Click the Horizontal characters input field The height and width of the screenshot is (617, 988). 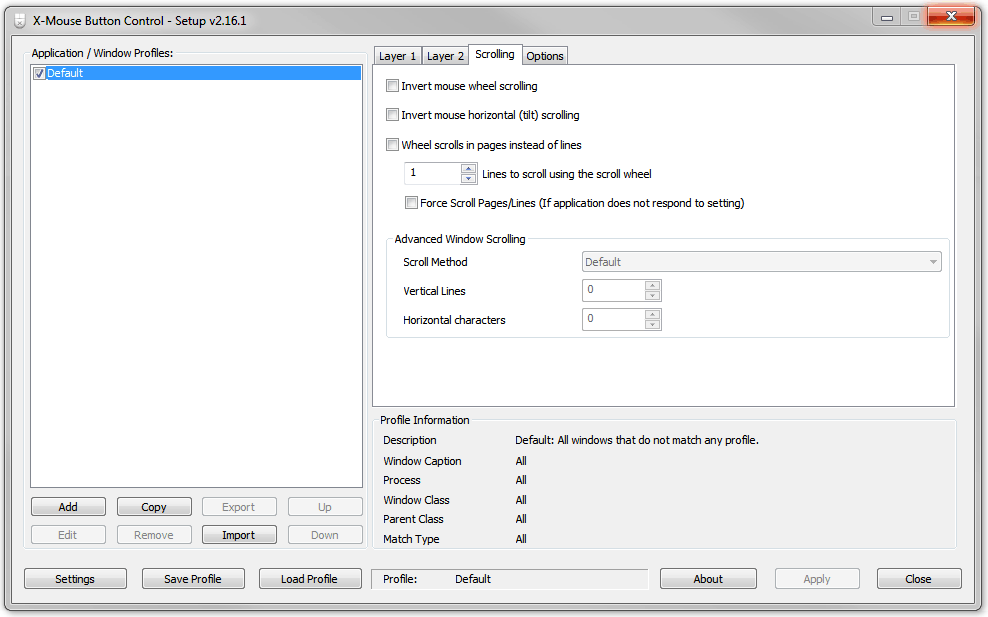pyautogui.click(x=614, y=320)
